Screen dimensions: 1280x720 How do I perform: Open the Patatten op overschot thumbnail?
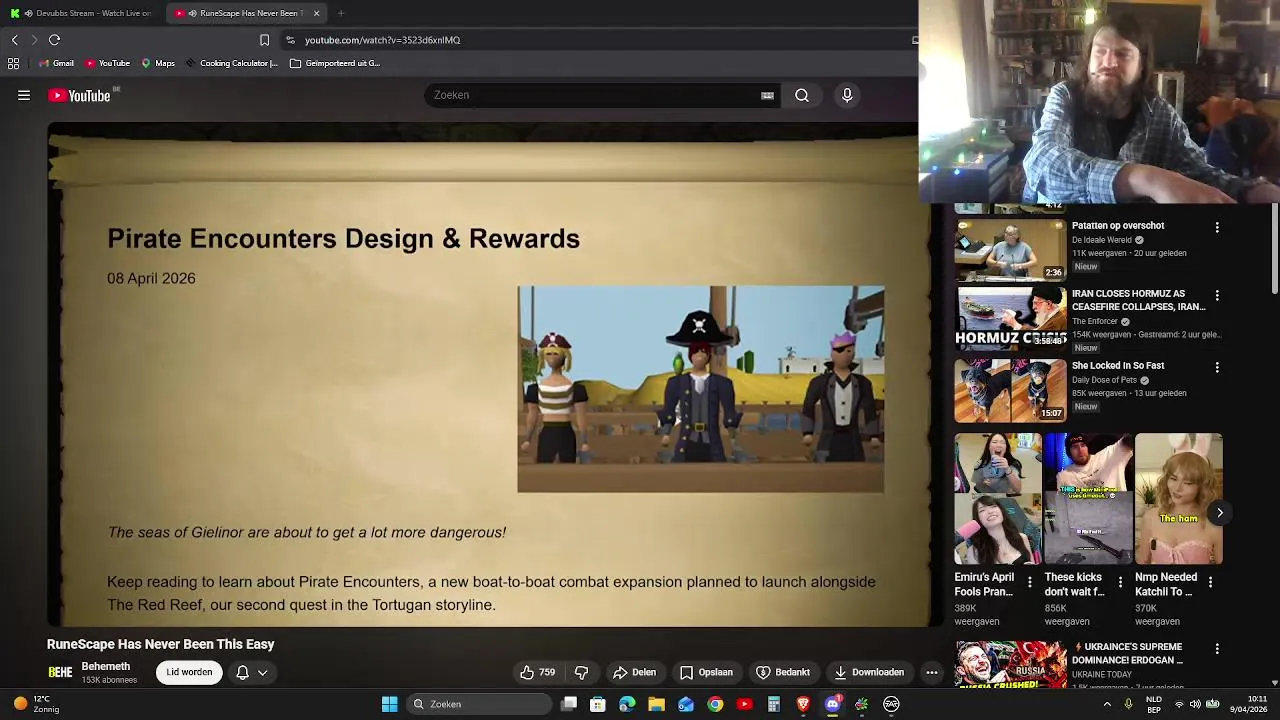coord(1010,250)
